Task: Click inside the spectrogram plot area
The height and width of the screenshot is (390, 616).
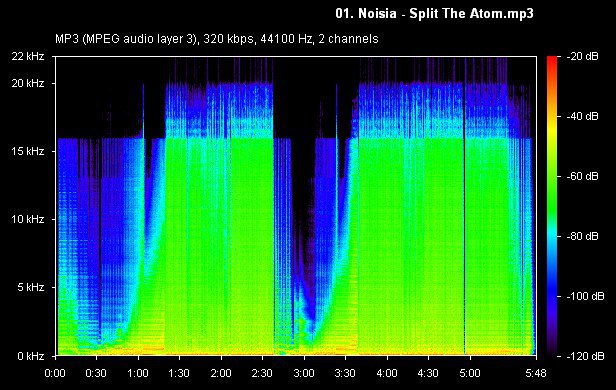Action: (296, 206)
